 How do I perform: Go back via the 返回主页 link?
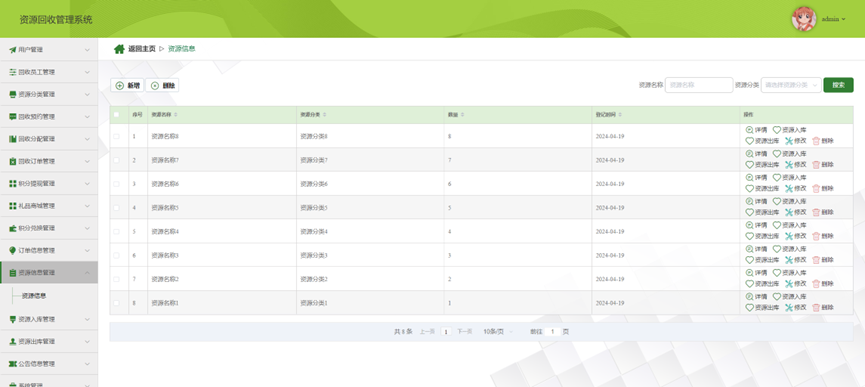[x=142, y=49]
